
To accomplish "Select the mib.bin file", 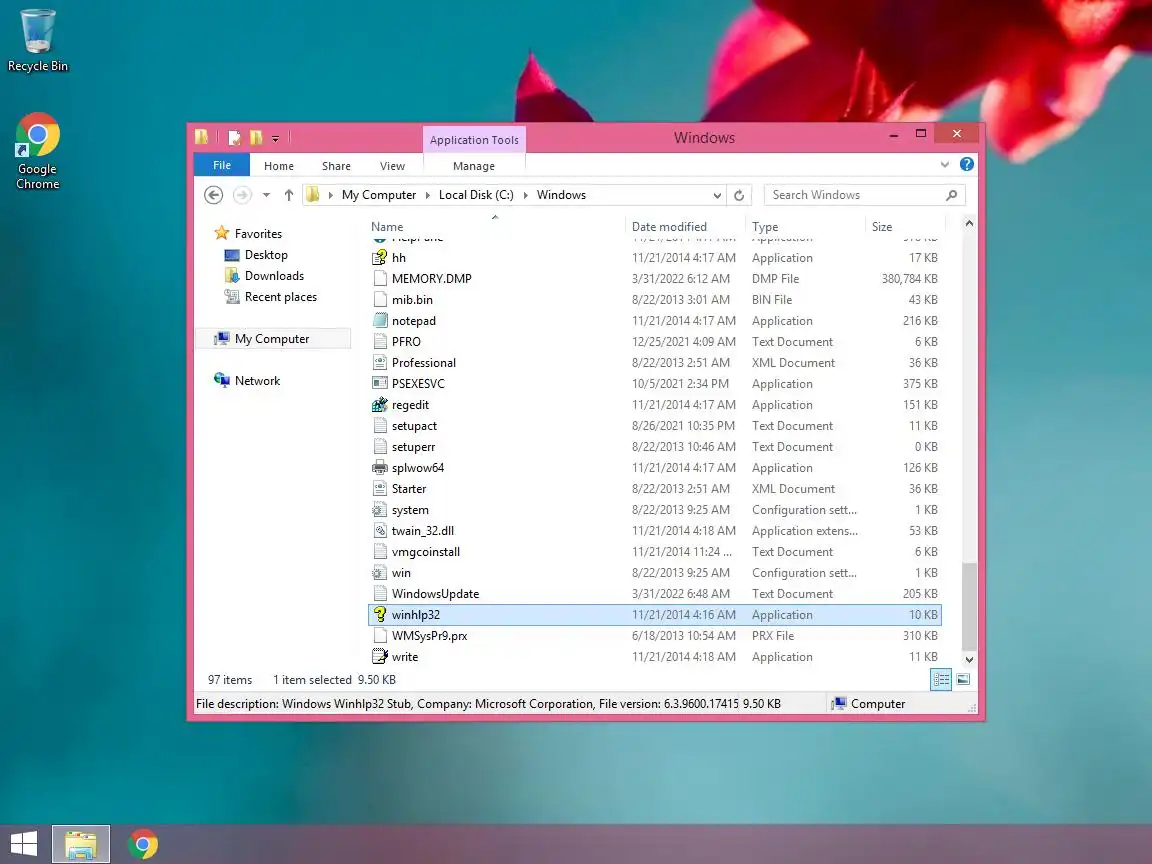I will (x=655, y=300).
